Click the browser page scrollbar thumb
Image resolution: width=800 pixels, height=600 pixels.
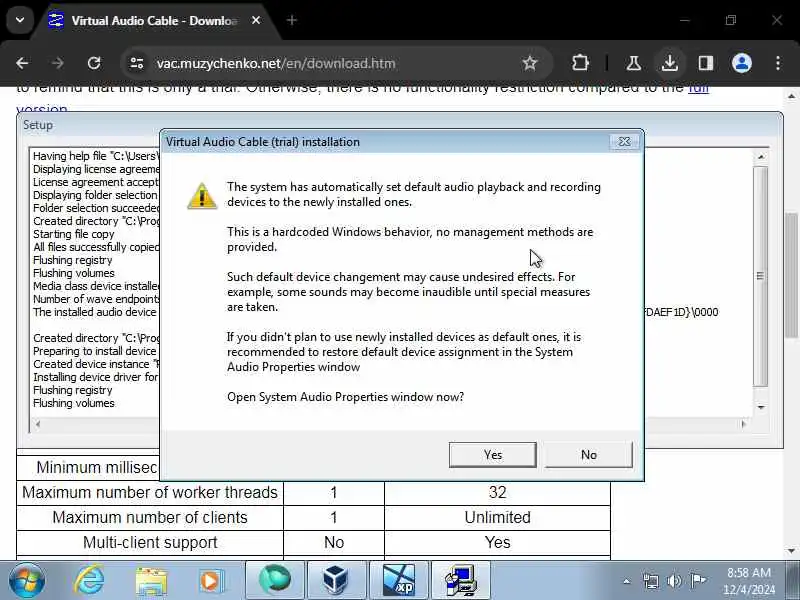coord(791,275)
